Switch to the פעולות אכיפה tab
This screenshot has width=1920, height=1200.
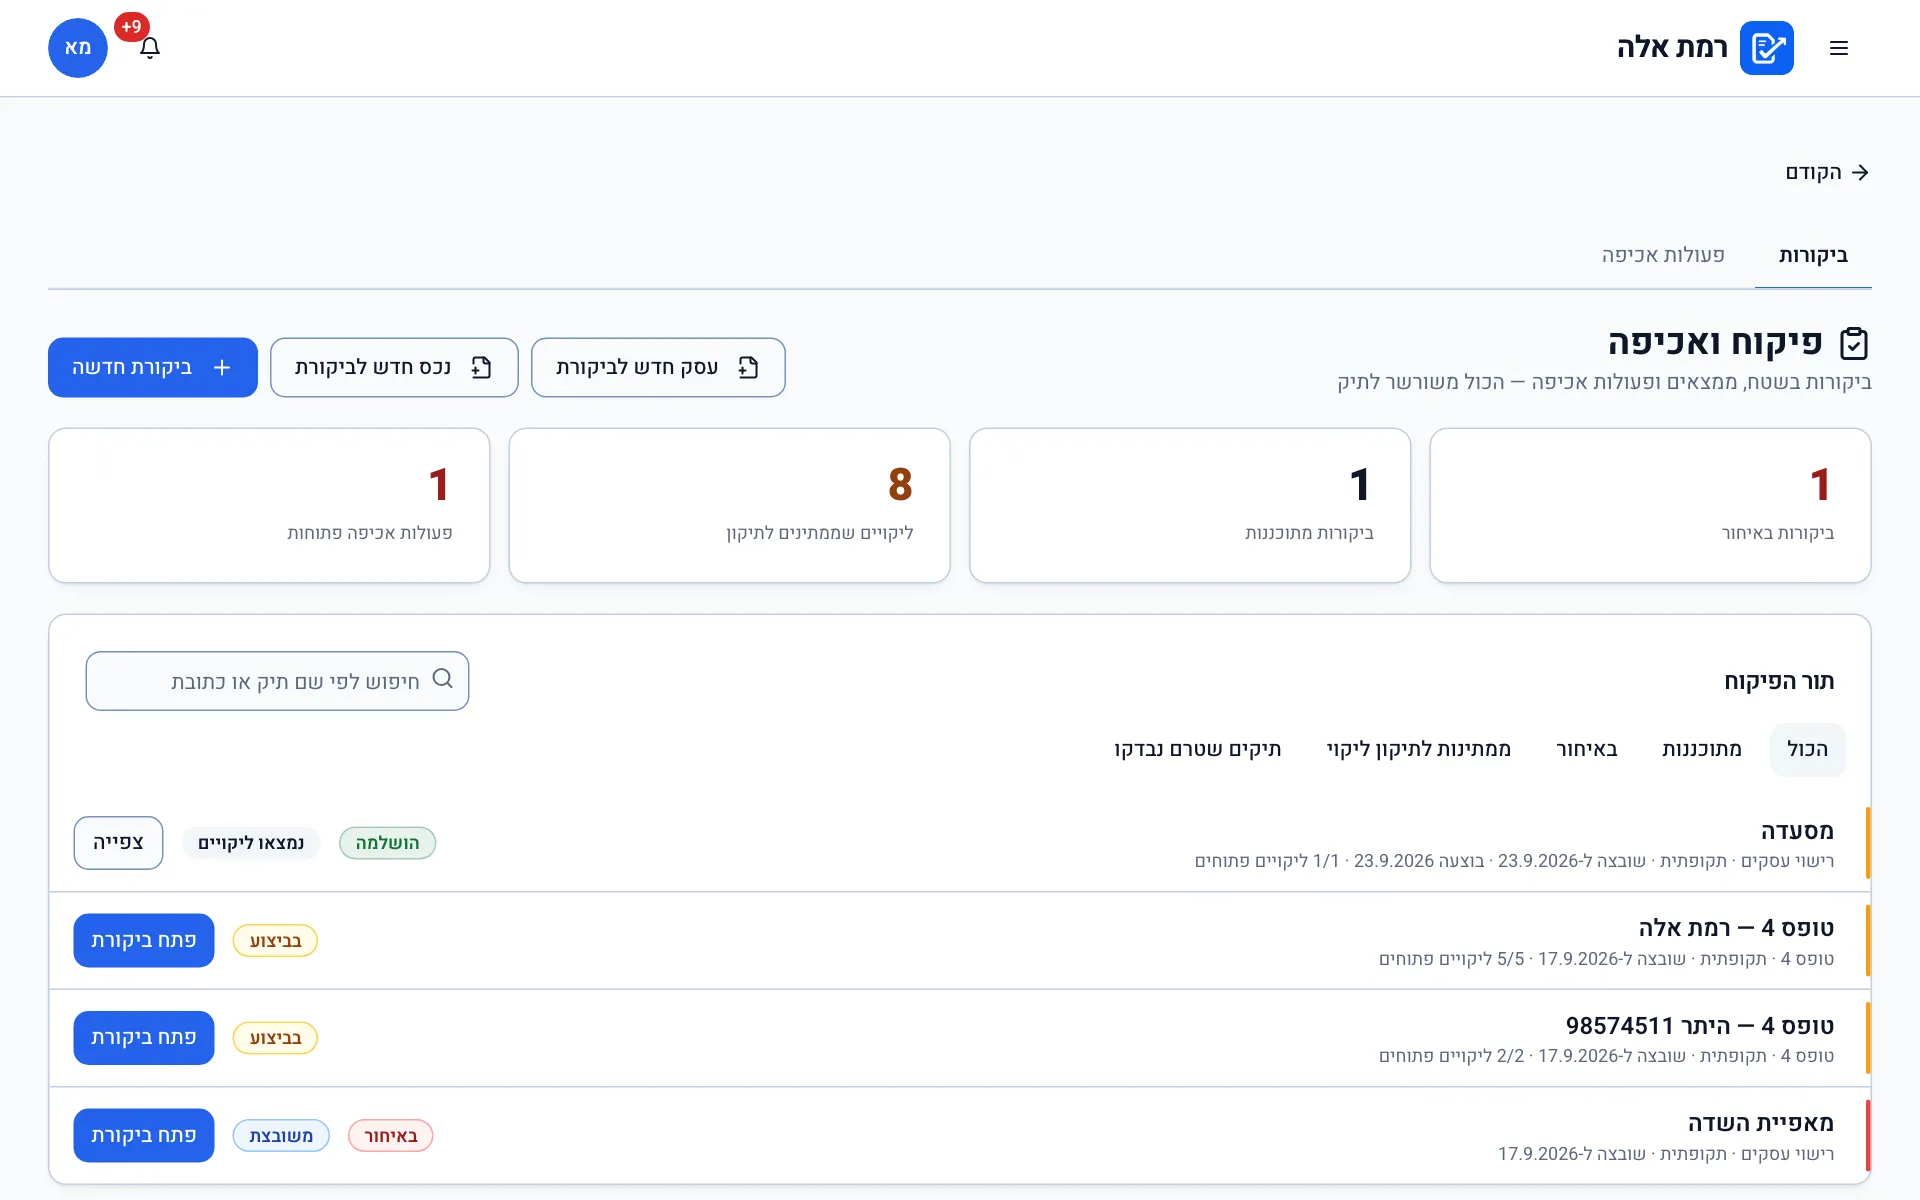coord(1663,255)
